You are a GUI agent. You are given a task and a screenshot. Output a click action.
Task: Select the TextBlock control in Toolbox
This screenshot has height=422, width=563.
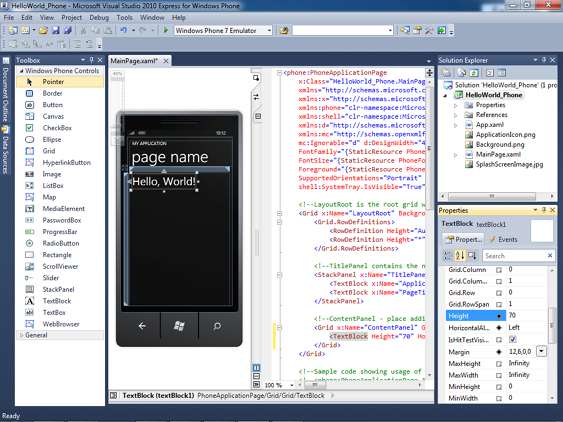[x=60, y=301]
